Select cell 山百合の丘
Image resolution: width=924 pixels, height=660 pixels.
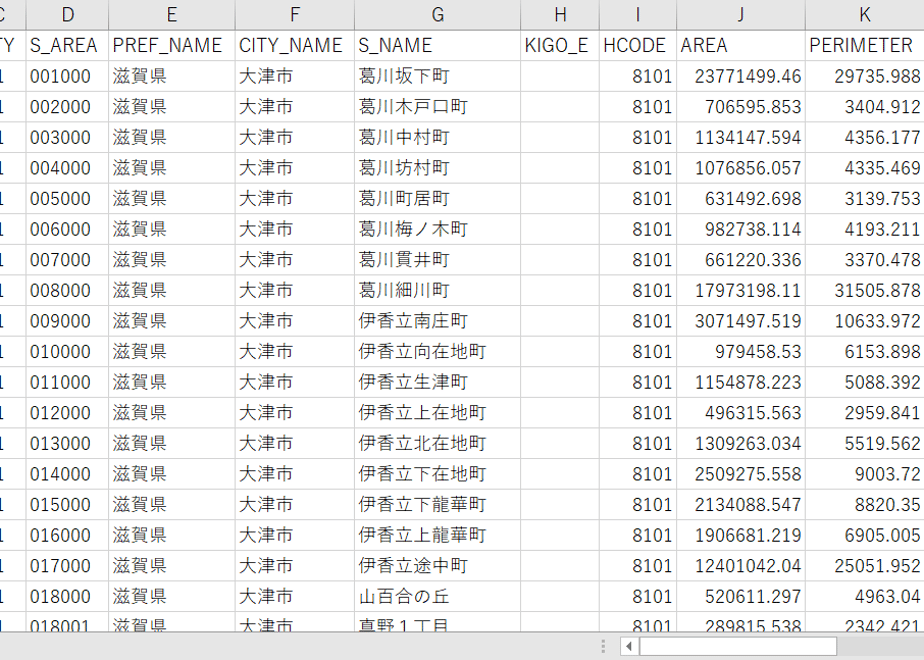437,597
